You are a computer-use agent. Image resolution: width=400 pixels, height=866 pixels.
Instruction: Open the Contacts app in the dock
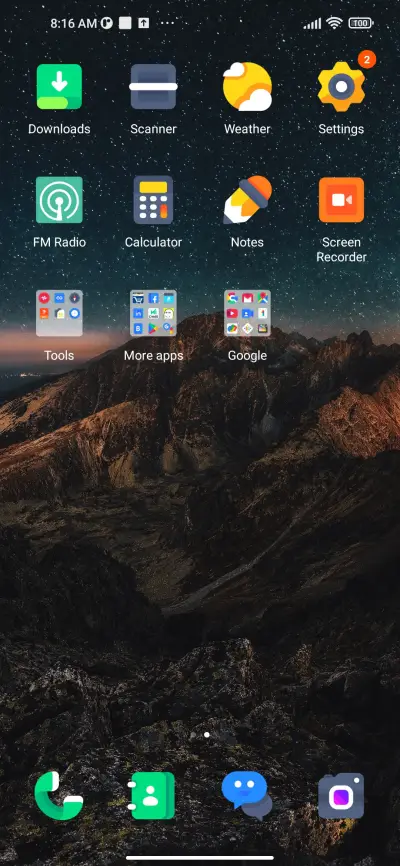[x=151, y=795]
